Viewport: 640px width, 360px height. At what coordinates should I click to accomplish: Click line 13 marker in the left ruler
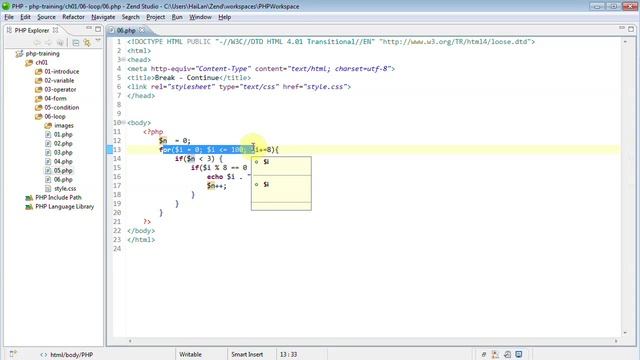[109, 149]
